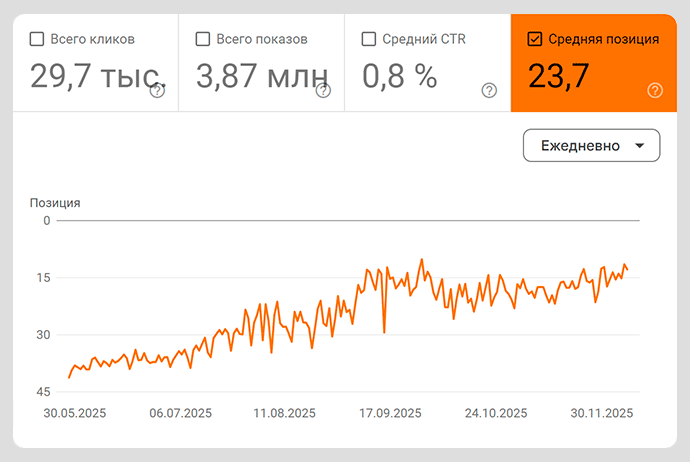Click help icon on Средняя позиция card

655,91
